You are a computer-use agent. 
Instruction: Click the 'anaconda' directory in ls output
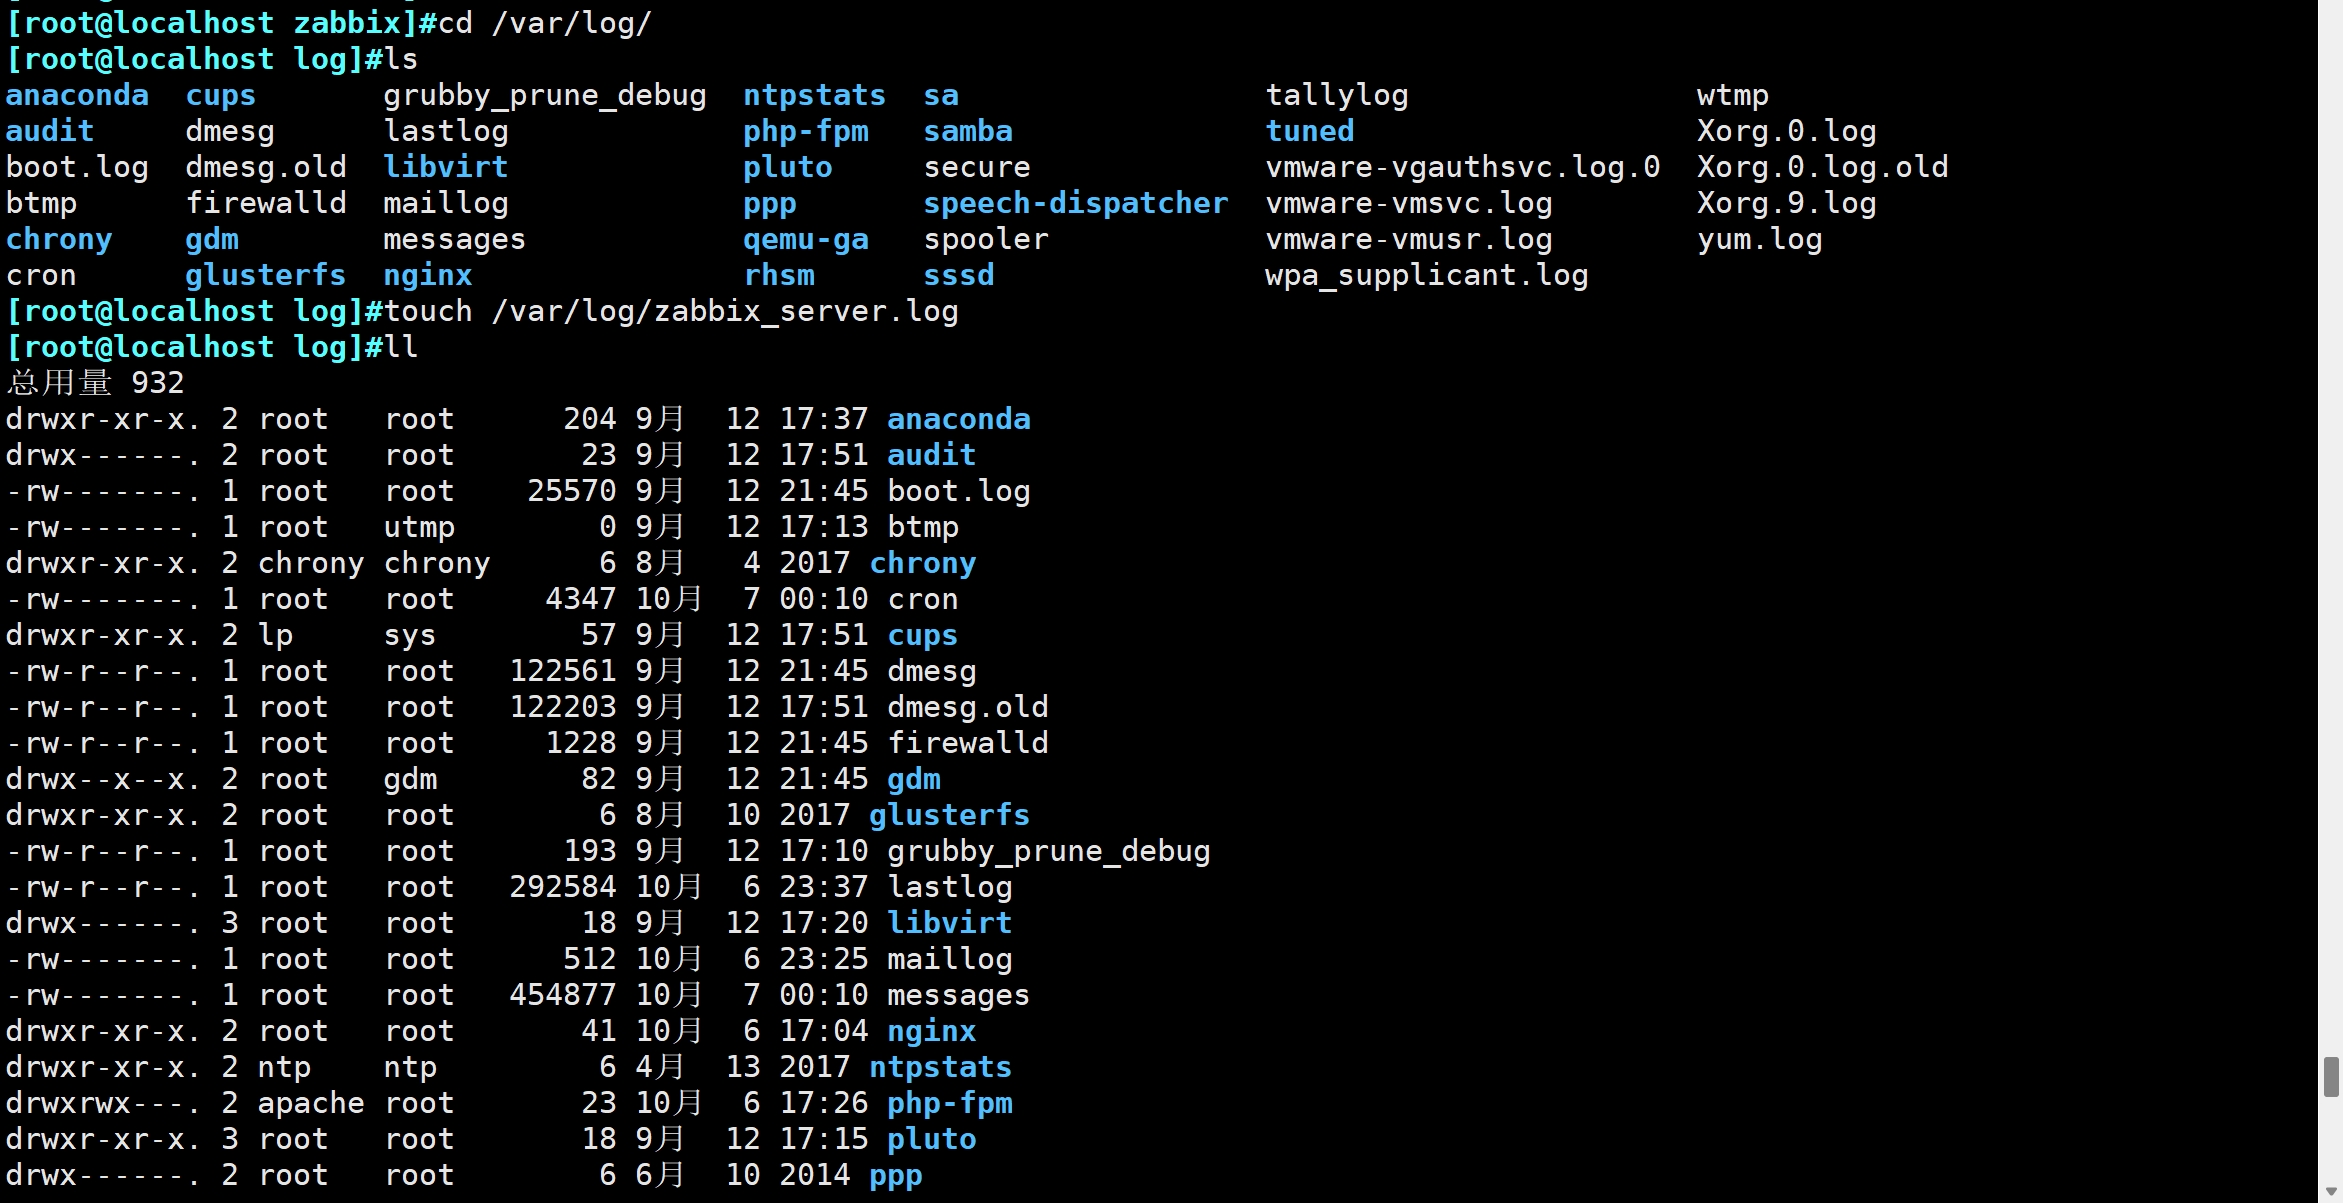click(x=77, y=96)
